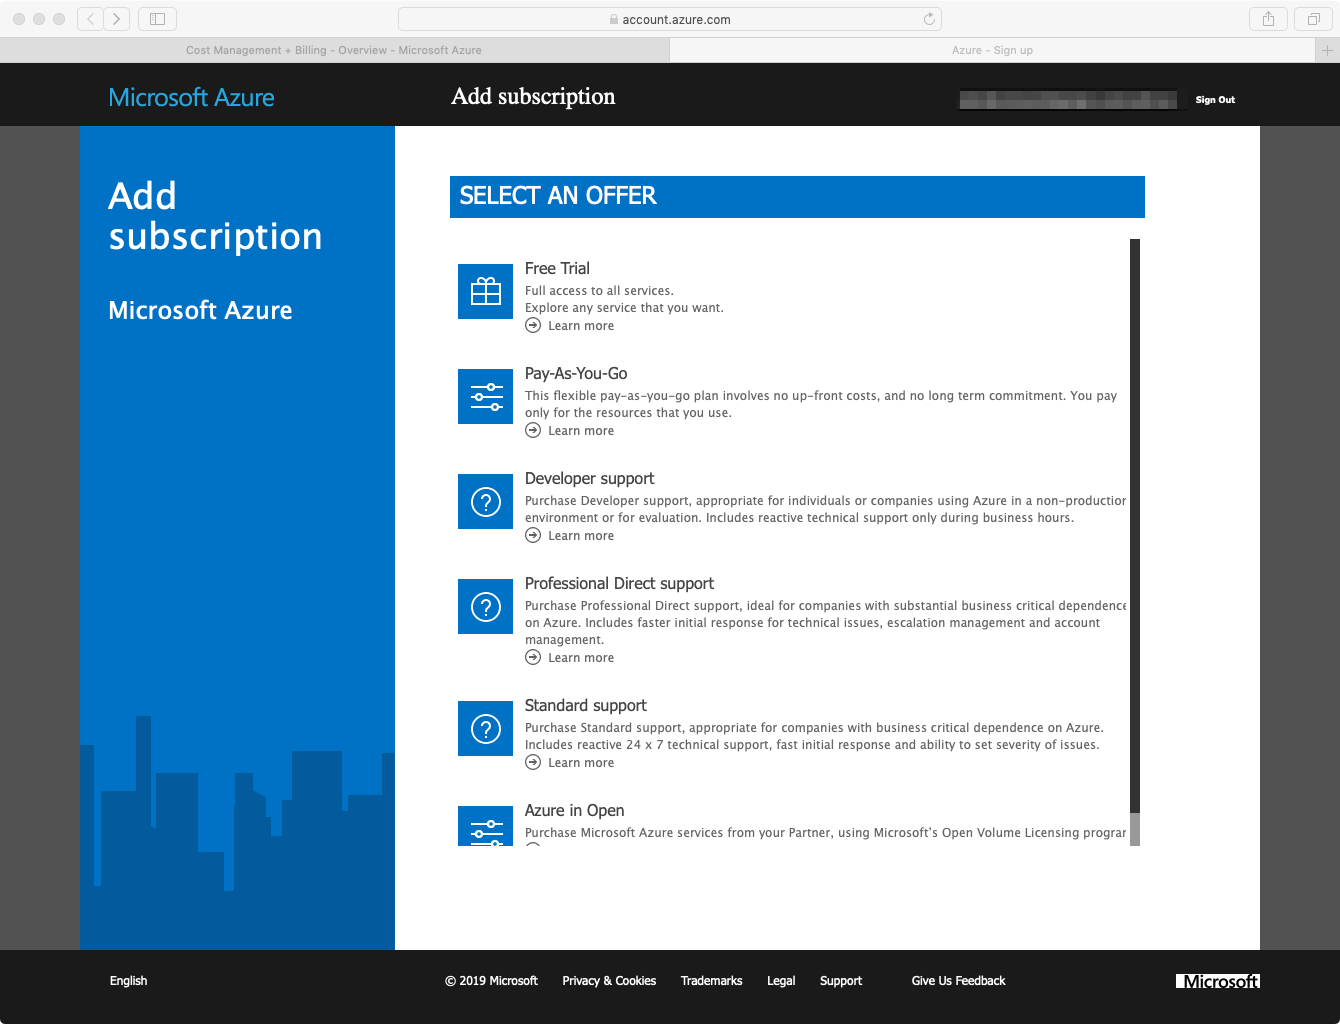This screenshot has width=1340, height=1024.
Task: Toggle the Safari sidebar button
Action: (x=157, y=19)
